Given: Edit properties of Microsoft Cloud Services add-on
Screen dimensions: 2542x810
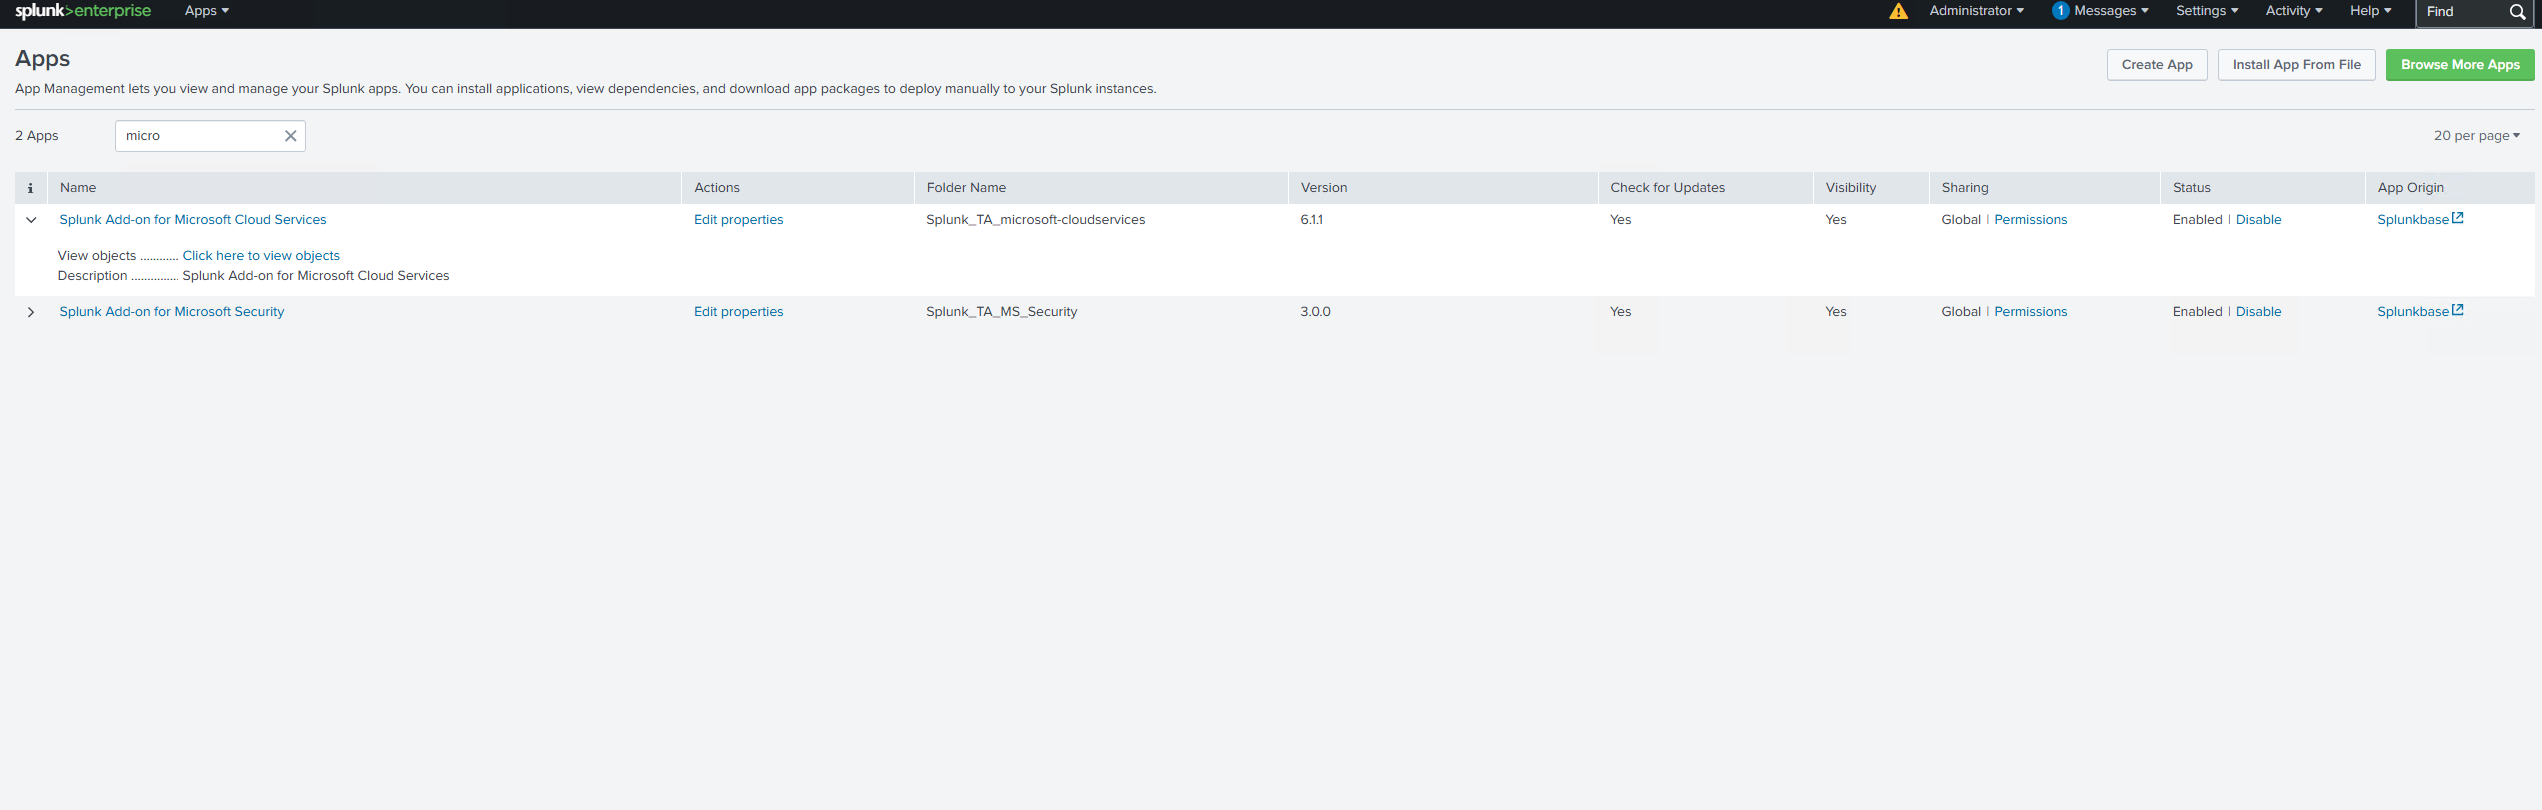Looking at the screenshot, I should click(739, 220).
